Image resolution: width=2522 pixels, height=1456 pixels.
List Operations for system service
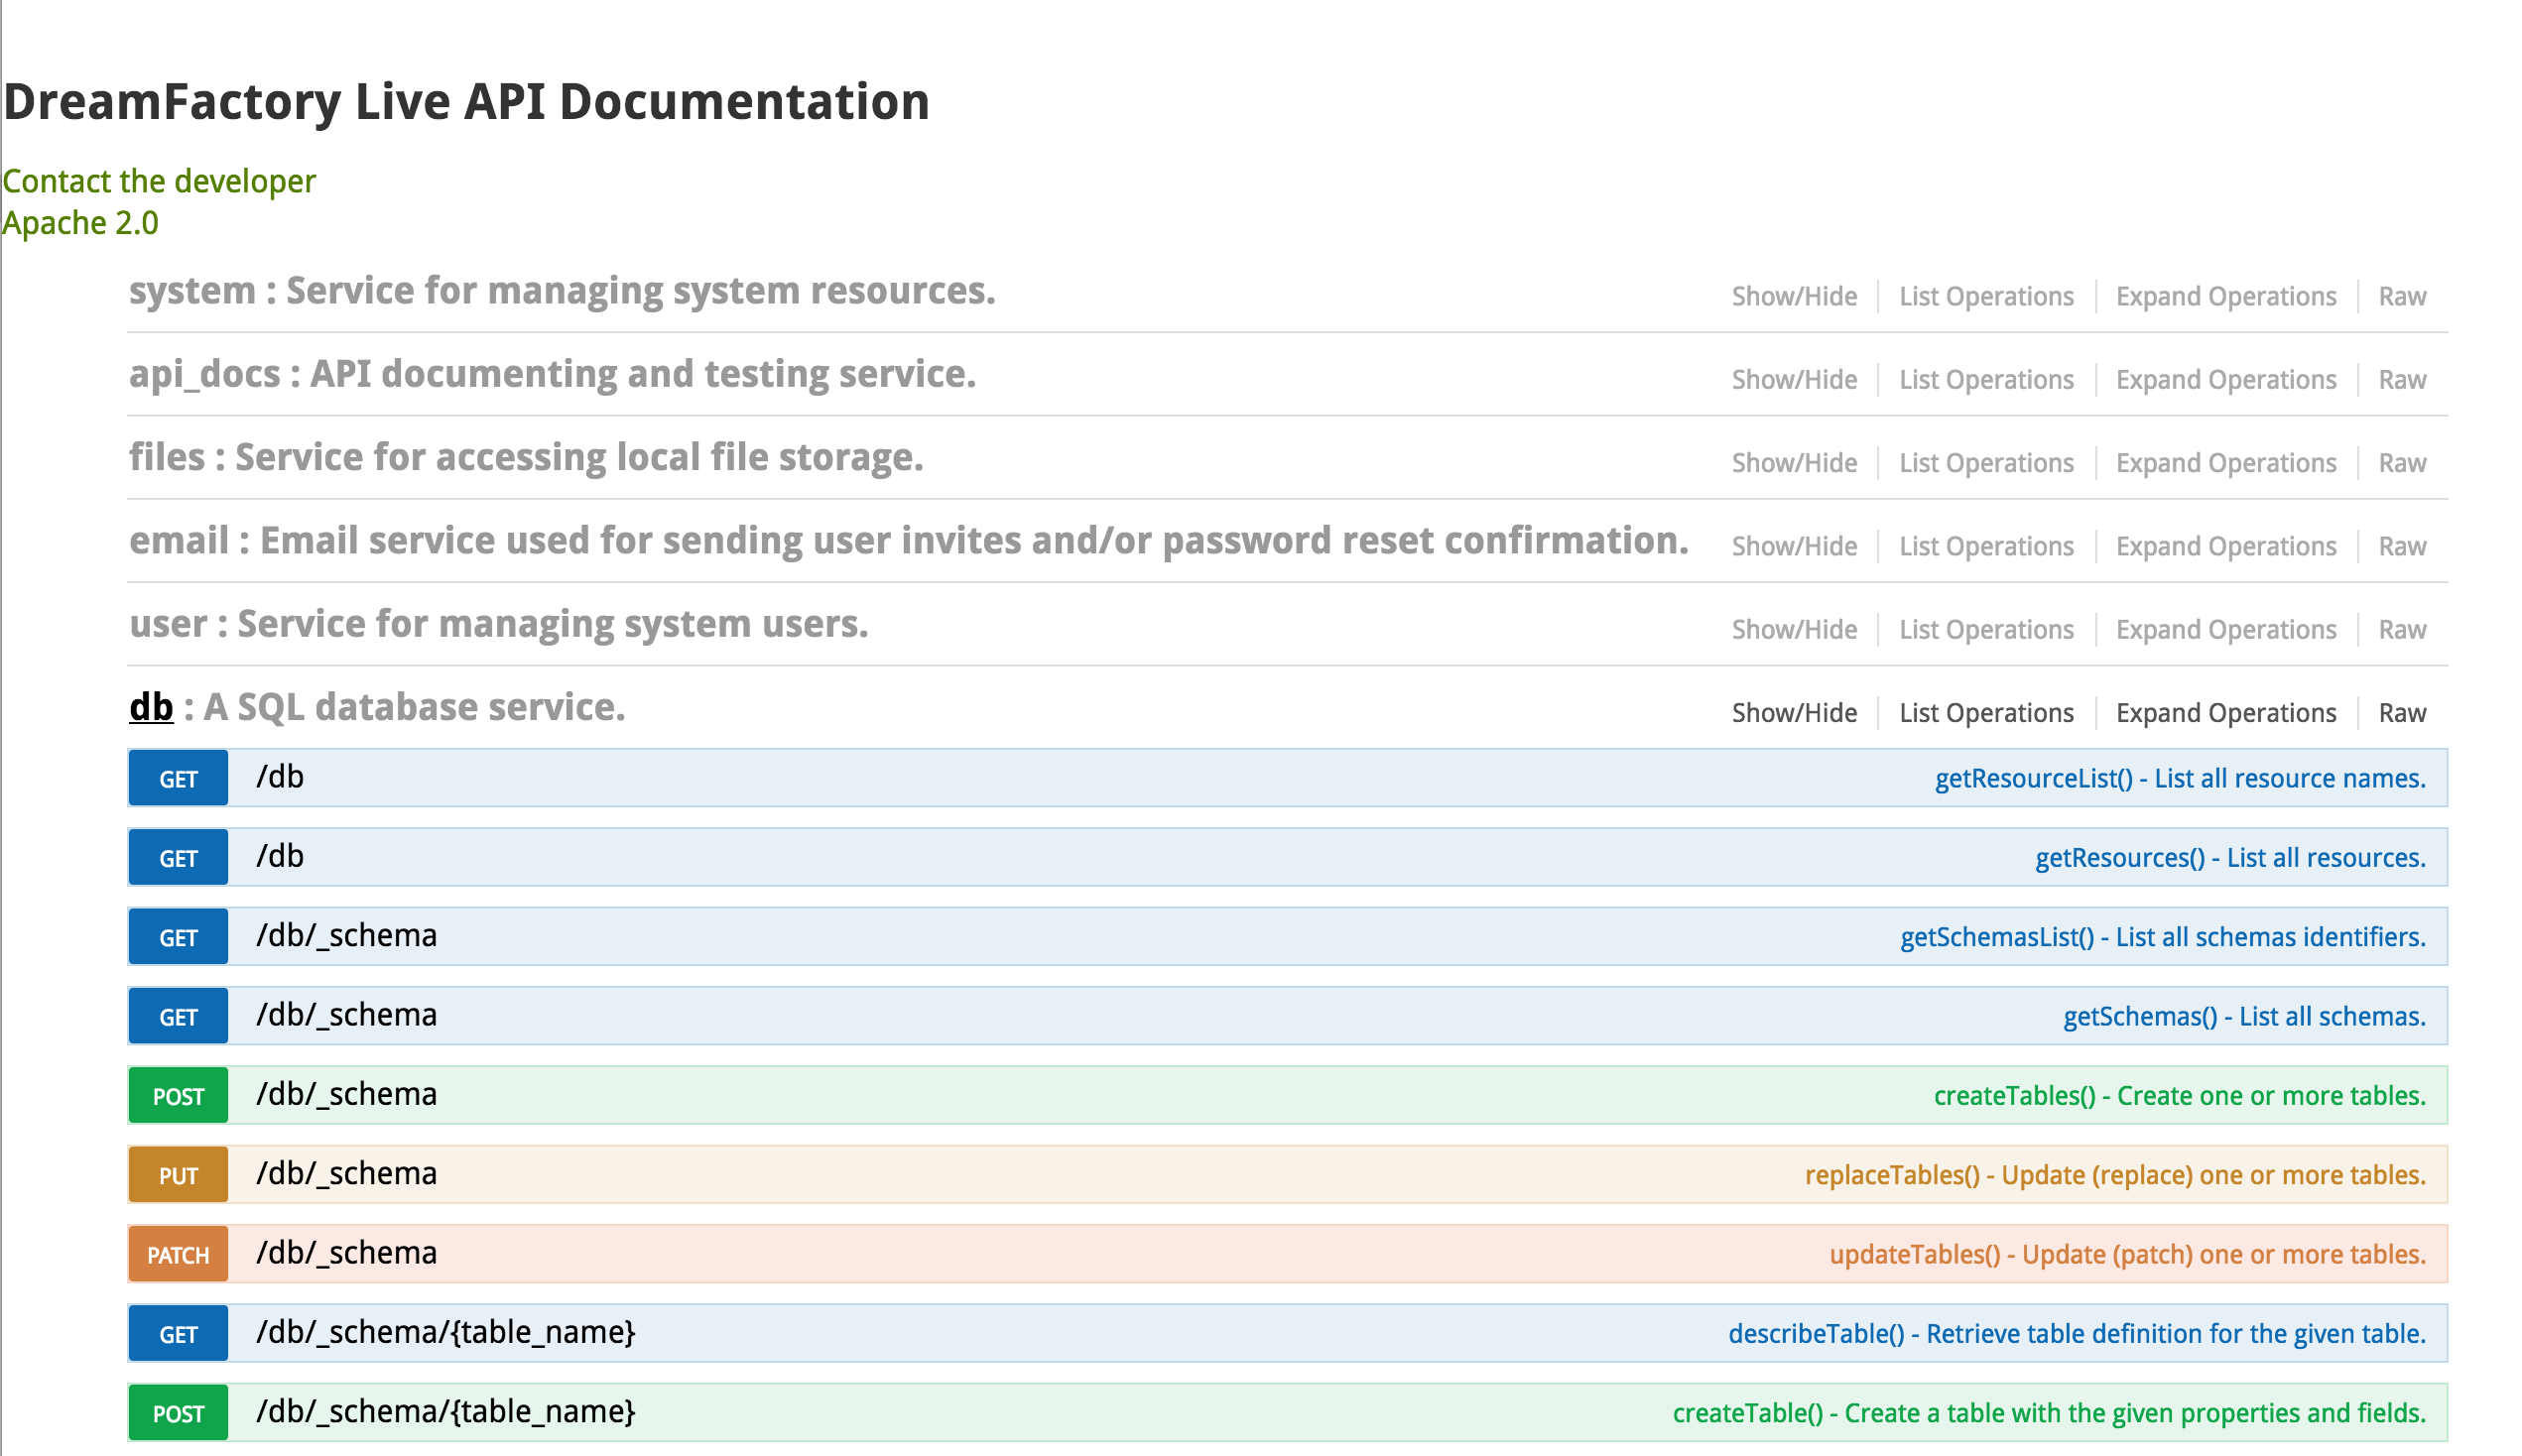pos(1986,296)
